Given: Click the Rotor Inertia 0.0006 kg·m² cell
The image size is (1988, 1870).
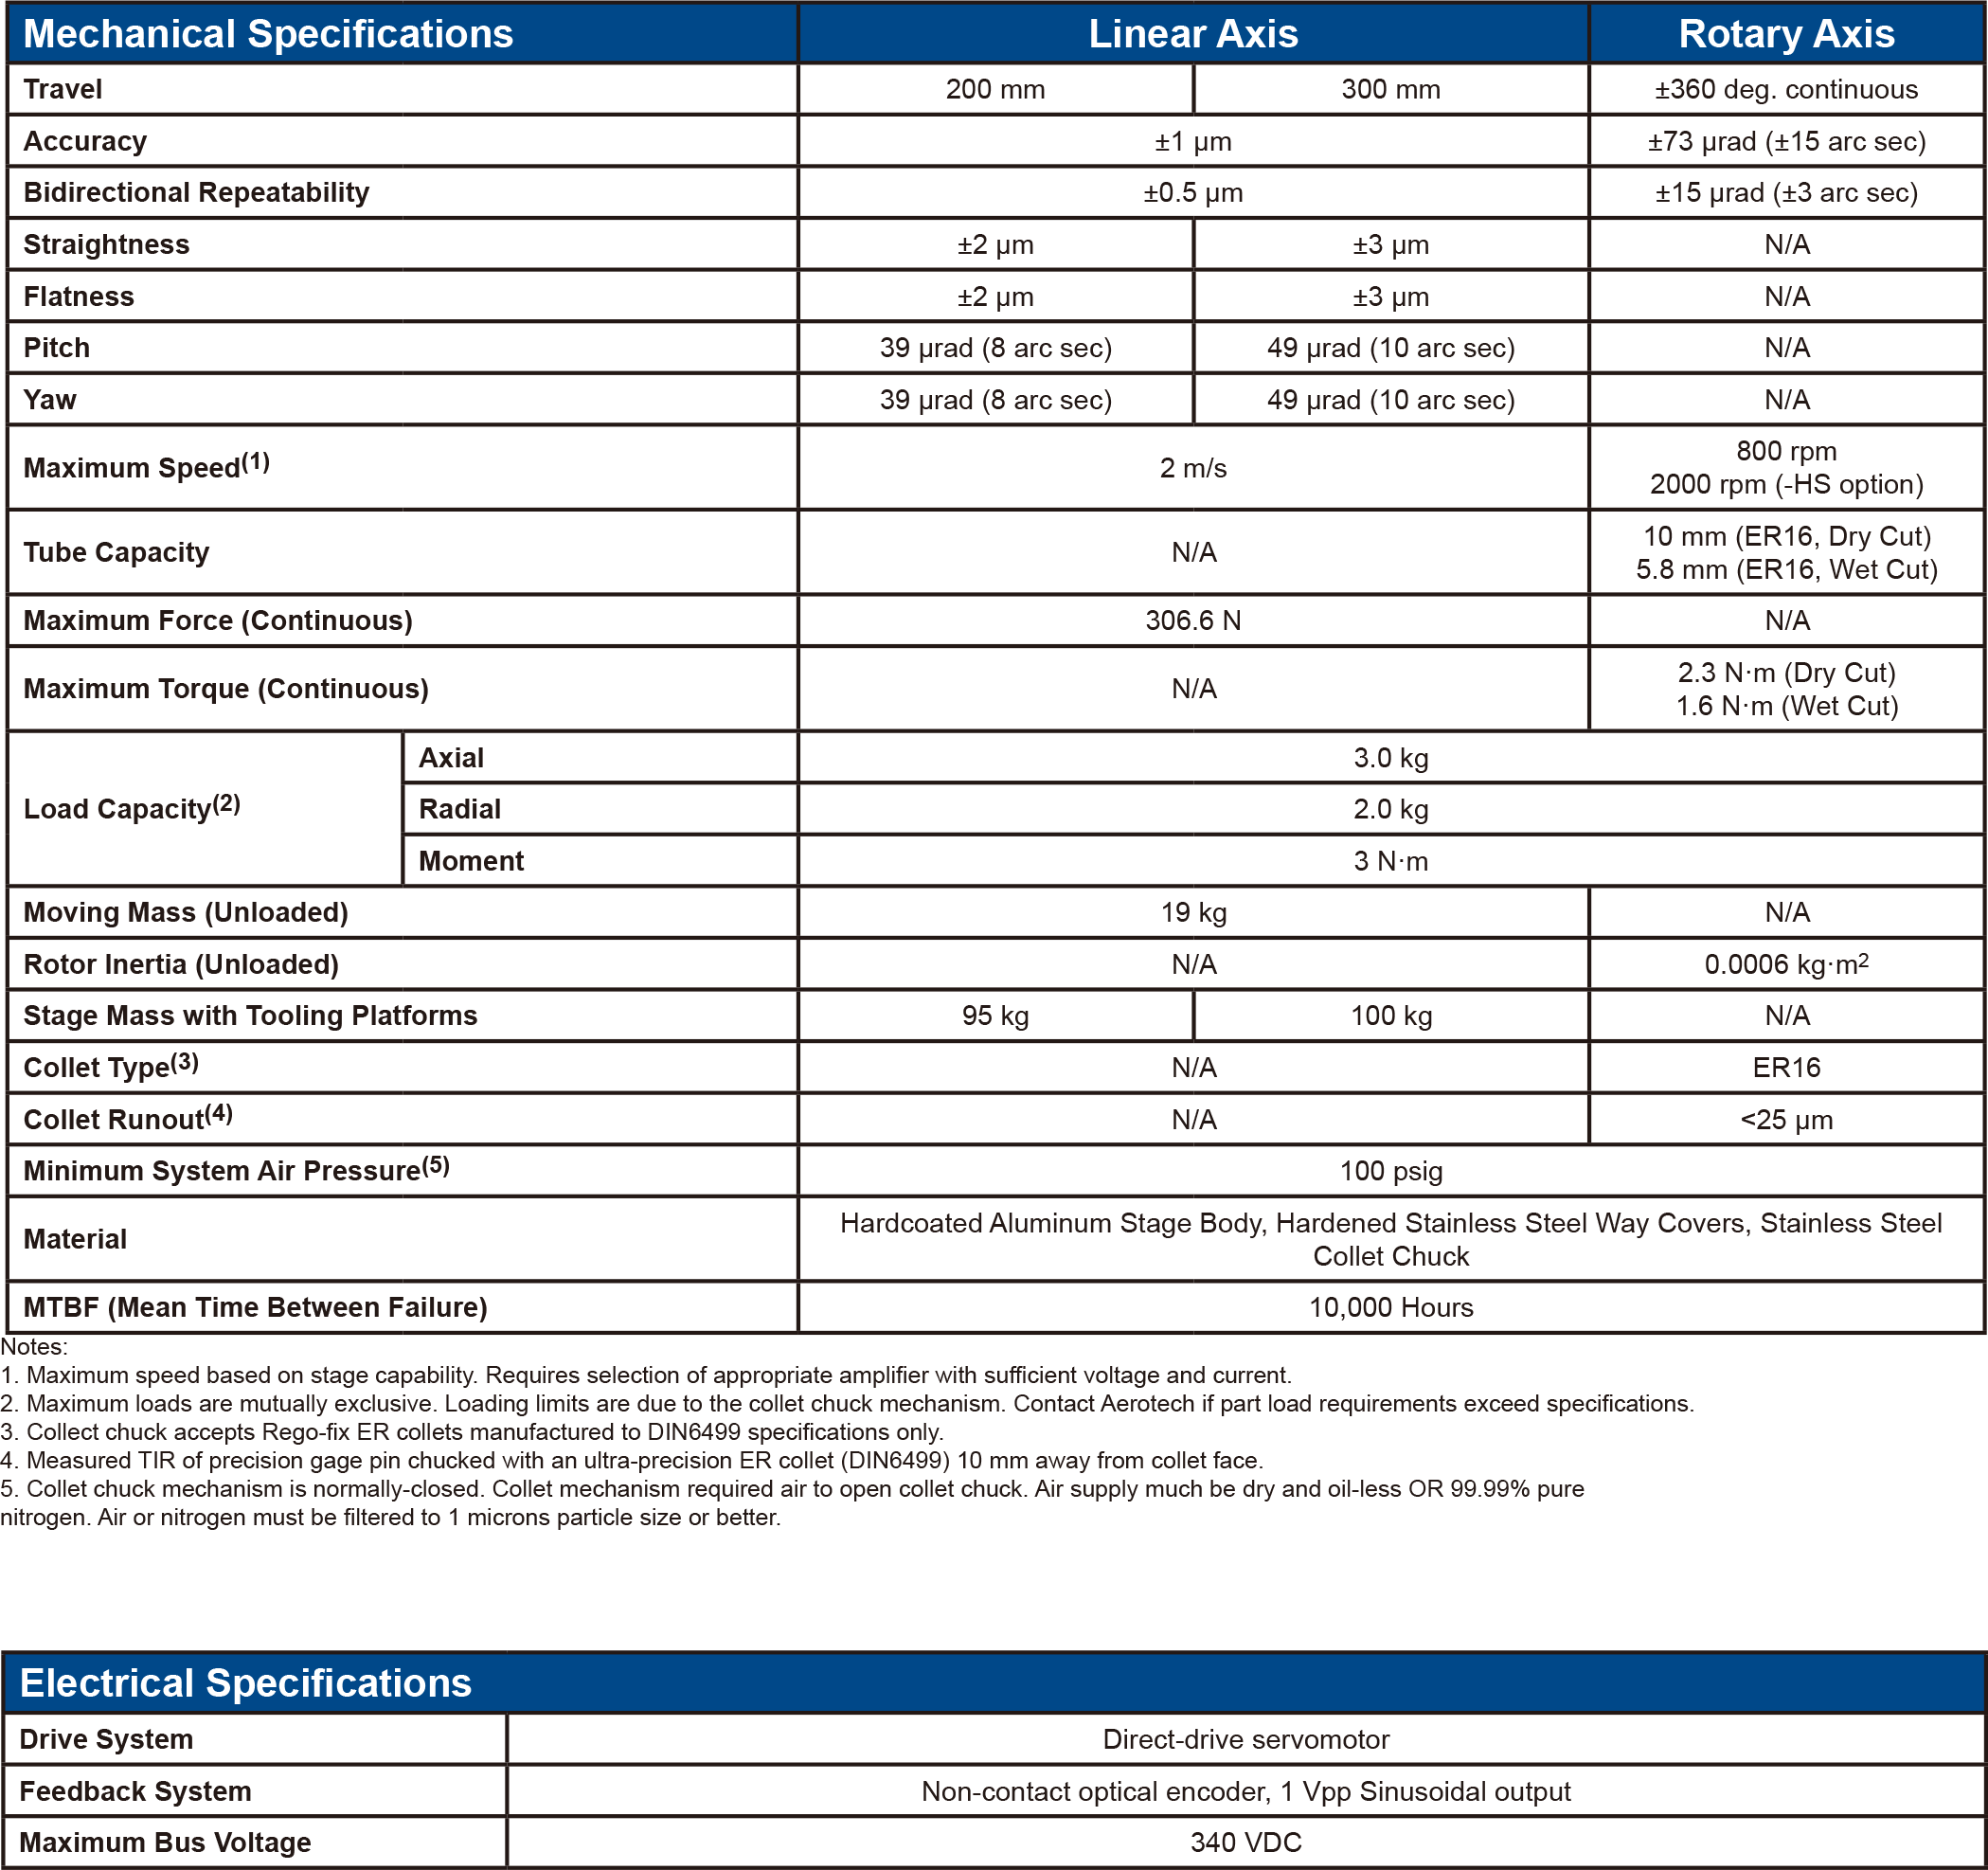Looking at the screenshot, I should coord(1786,964).
